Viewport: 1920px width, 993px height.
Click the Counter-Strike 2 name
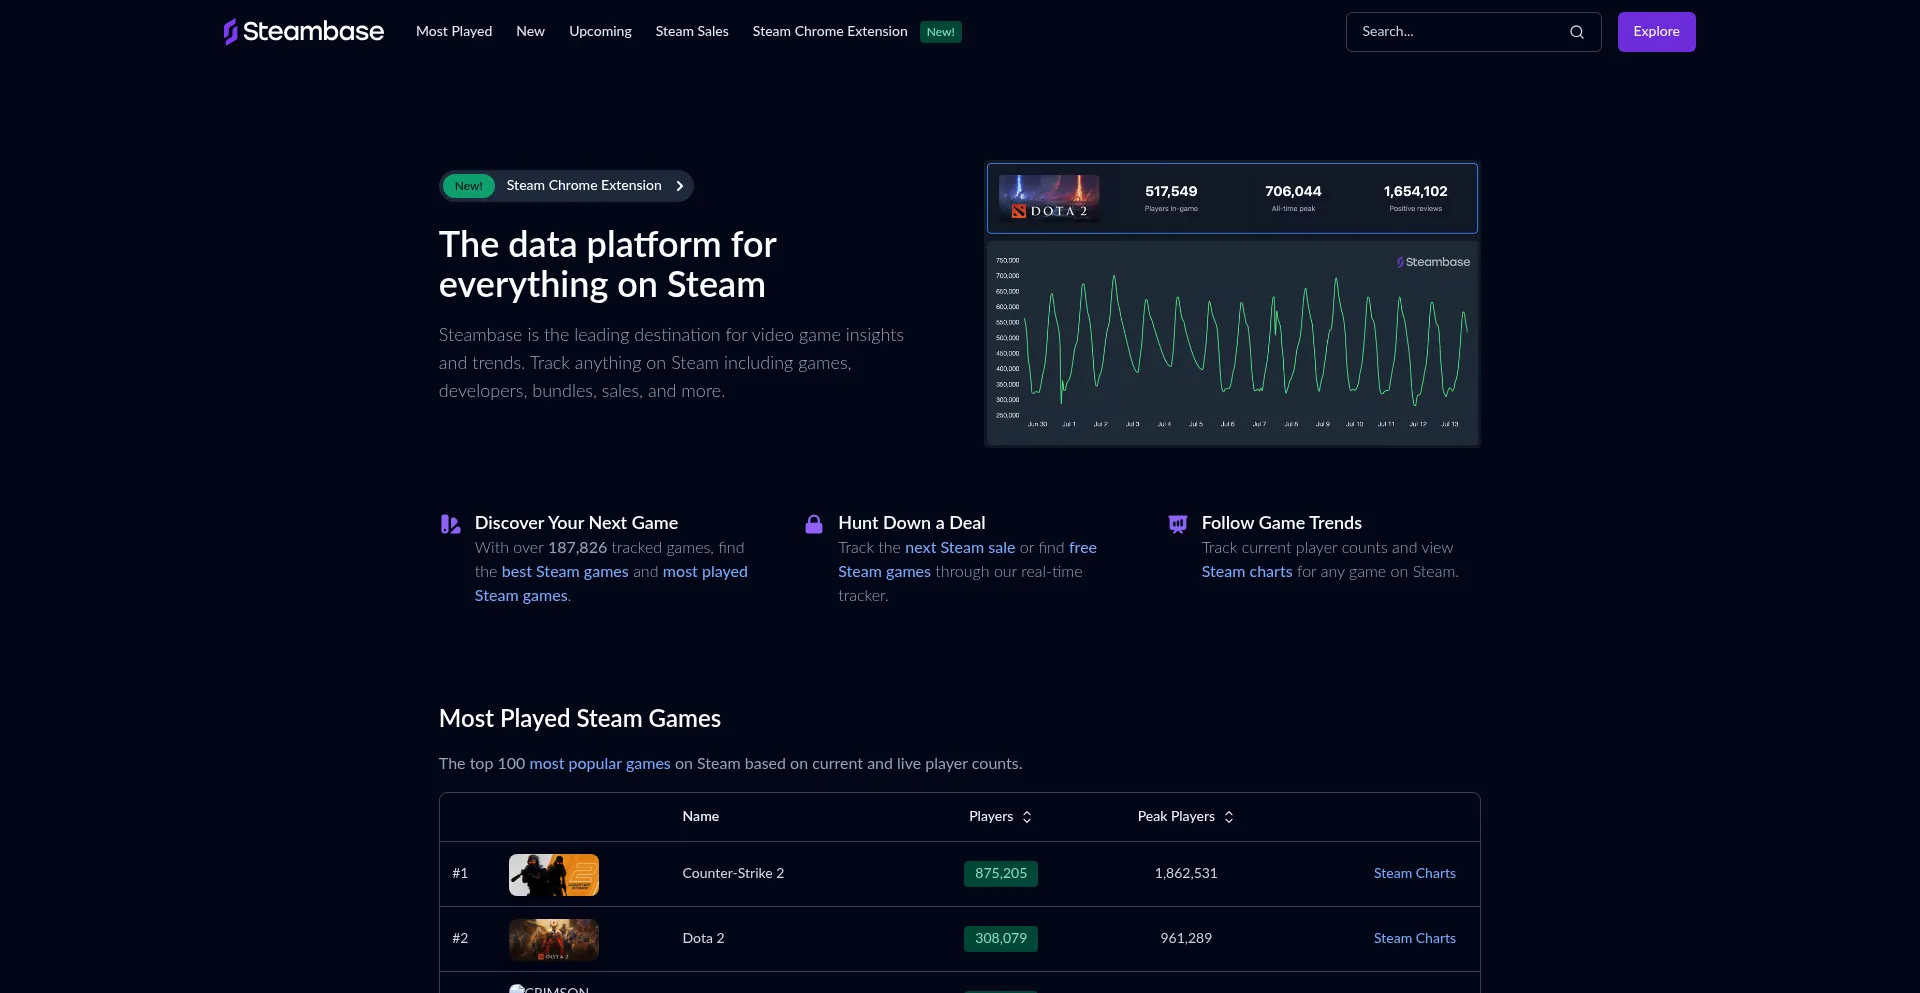[x=733, y=874]
